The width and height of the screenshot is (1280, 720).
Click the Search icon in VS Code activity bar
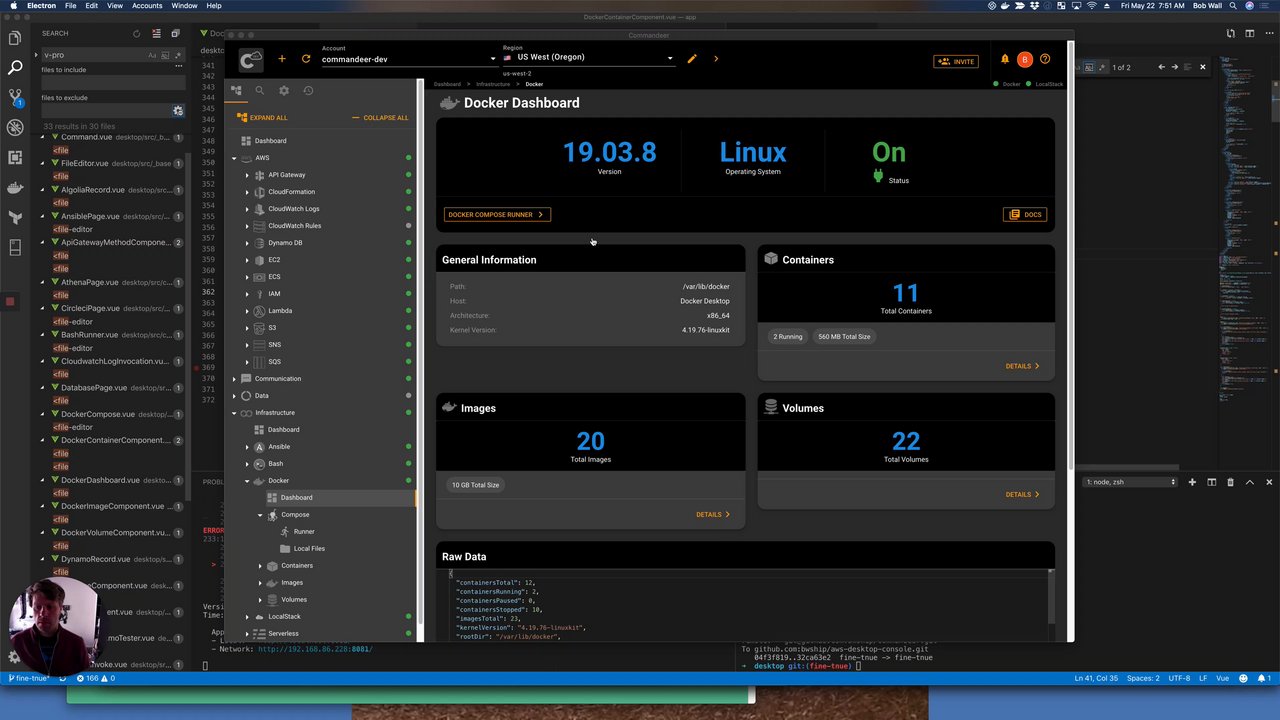pyautogui.click(x=14, y=68)
